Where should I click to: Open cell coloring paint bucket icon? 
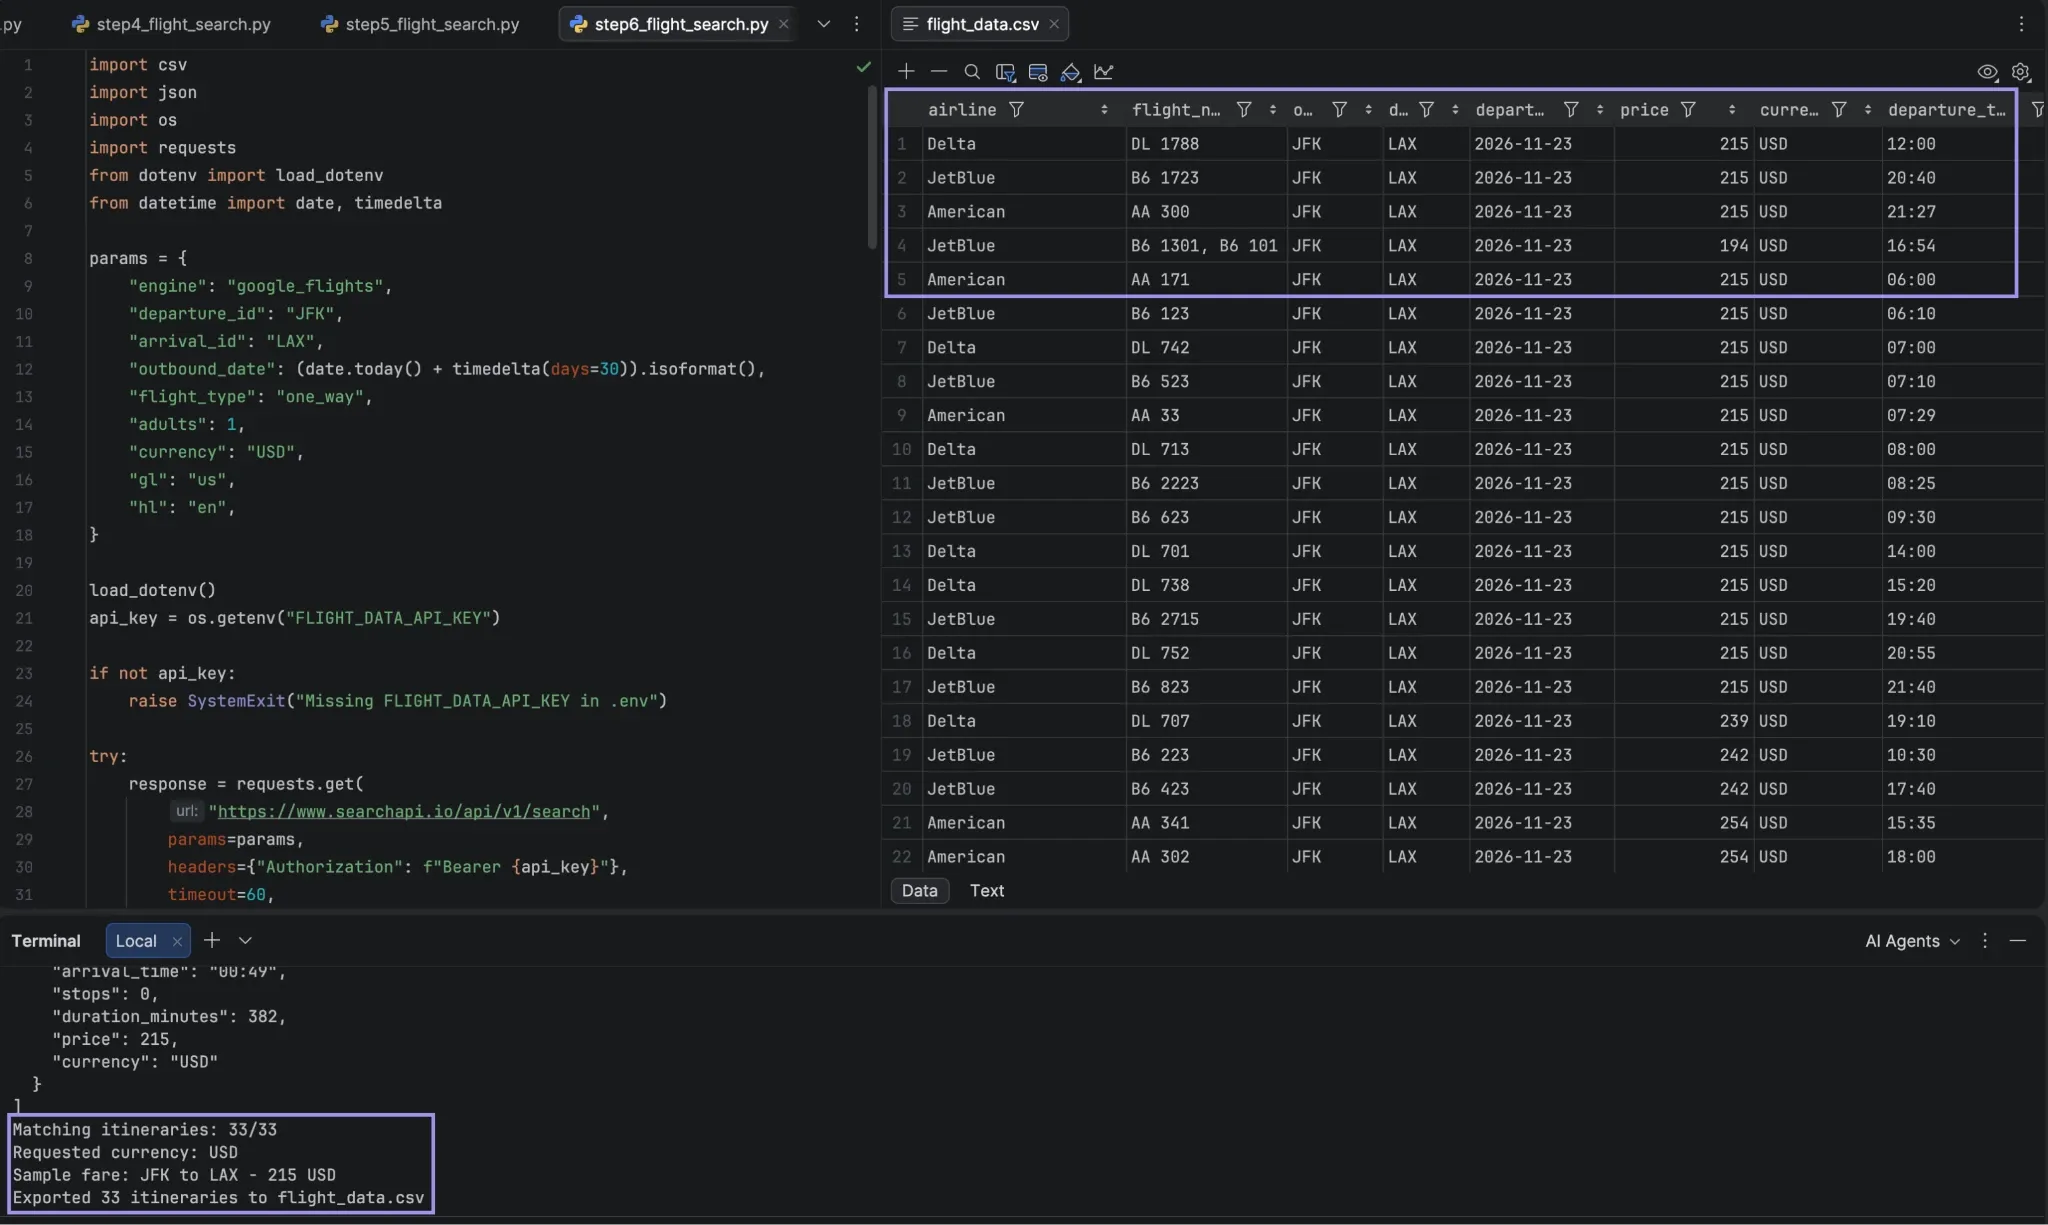pyautogui.click(x=1070, y=72)
